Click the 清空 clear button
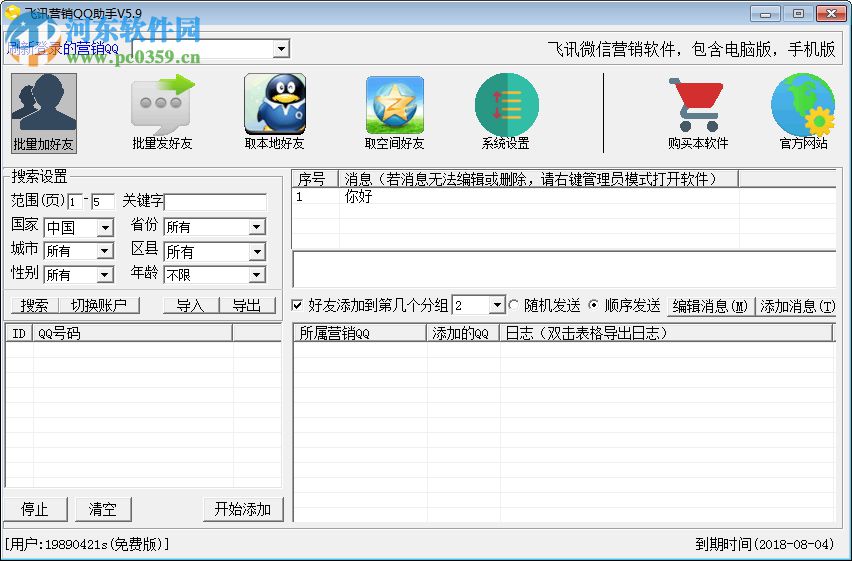852x561 pixels. (103, 509)
